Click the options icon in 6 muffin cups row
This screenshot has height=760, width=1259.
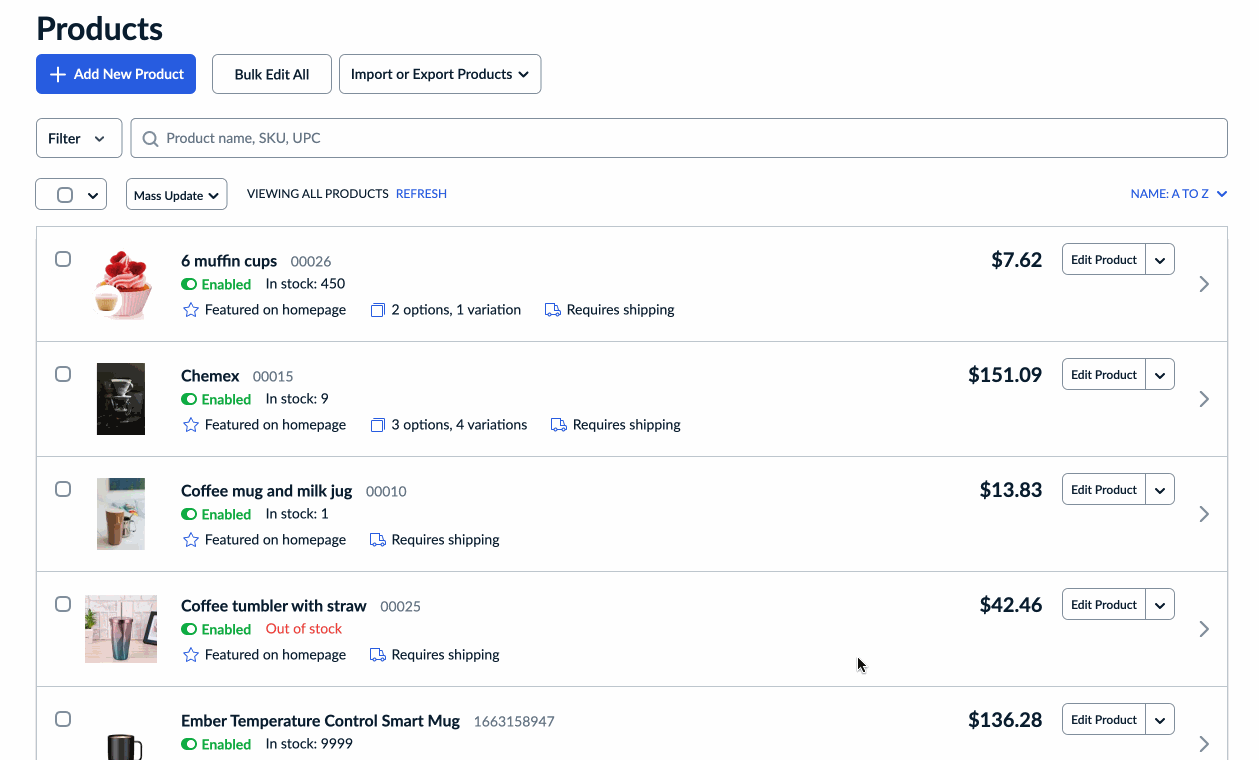(x=378, y=310)
